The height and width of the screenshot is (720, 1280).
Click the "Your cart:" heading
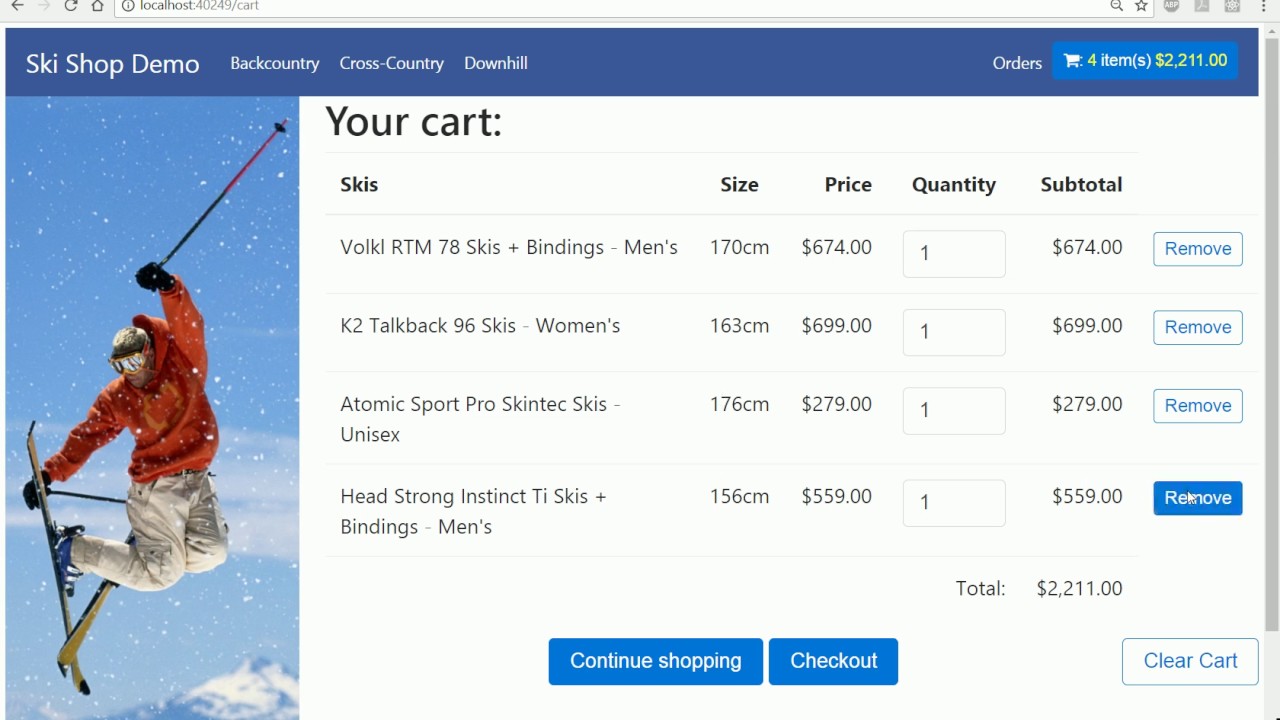coord(414,122)
